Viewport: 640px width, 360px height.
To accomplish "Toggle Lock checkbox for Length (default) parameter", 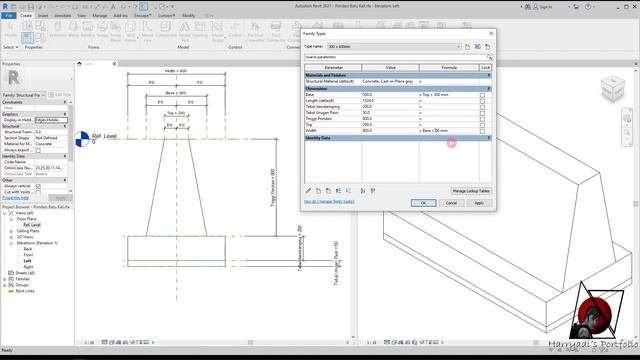I will coord(482,101).
